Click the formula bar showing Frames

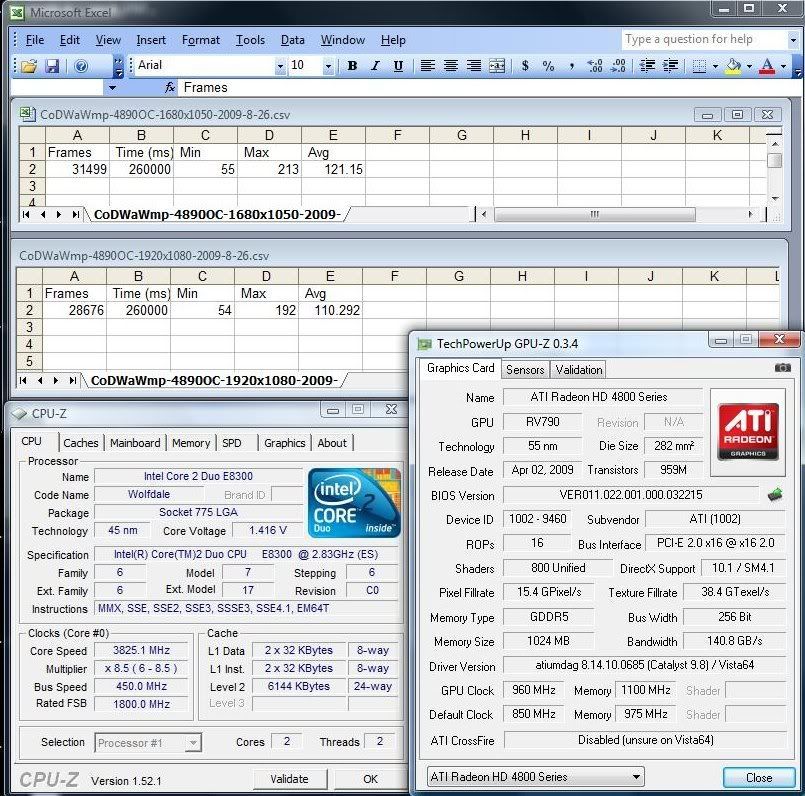[x=488, y=88]
